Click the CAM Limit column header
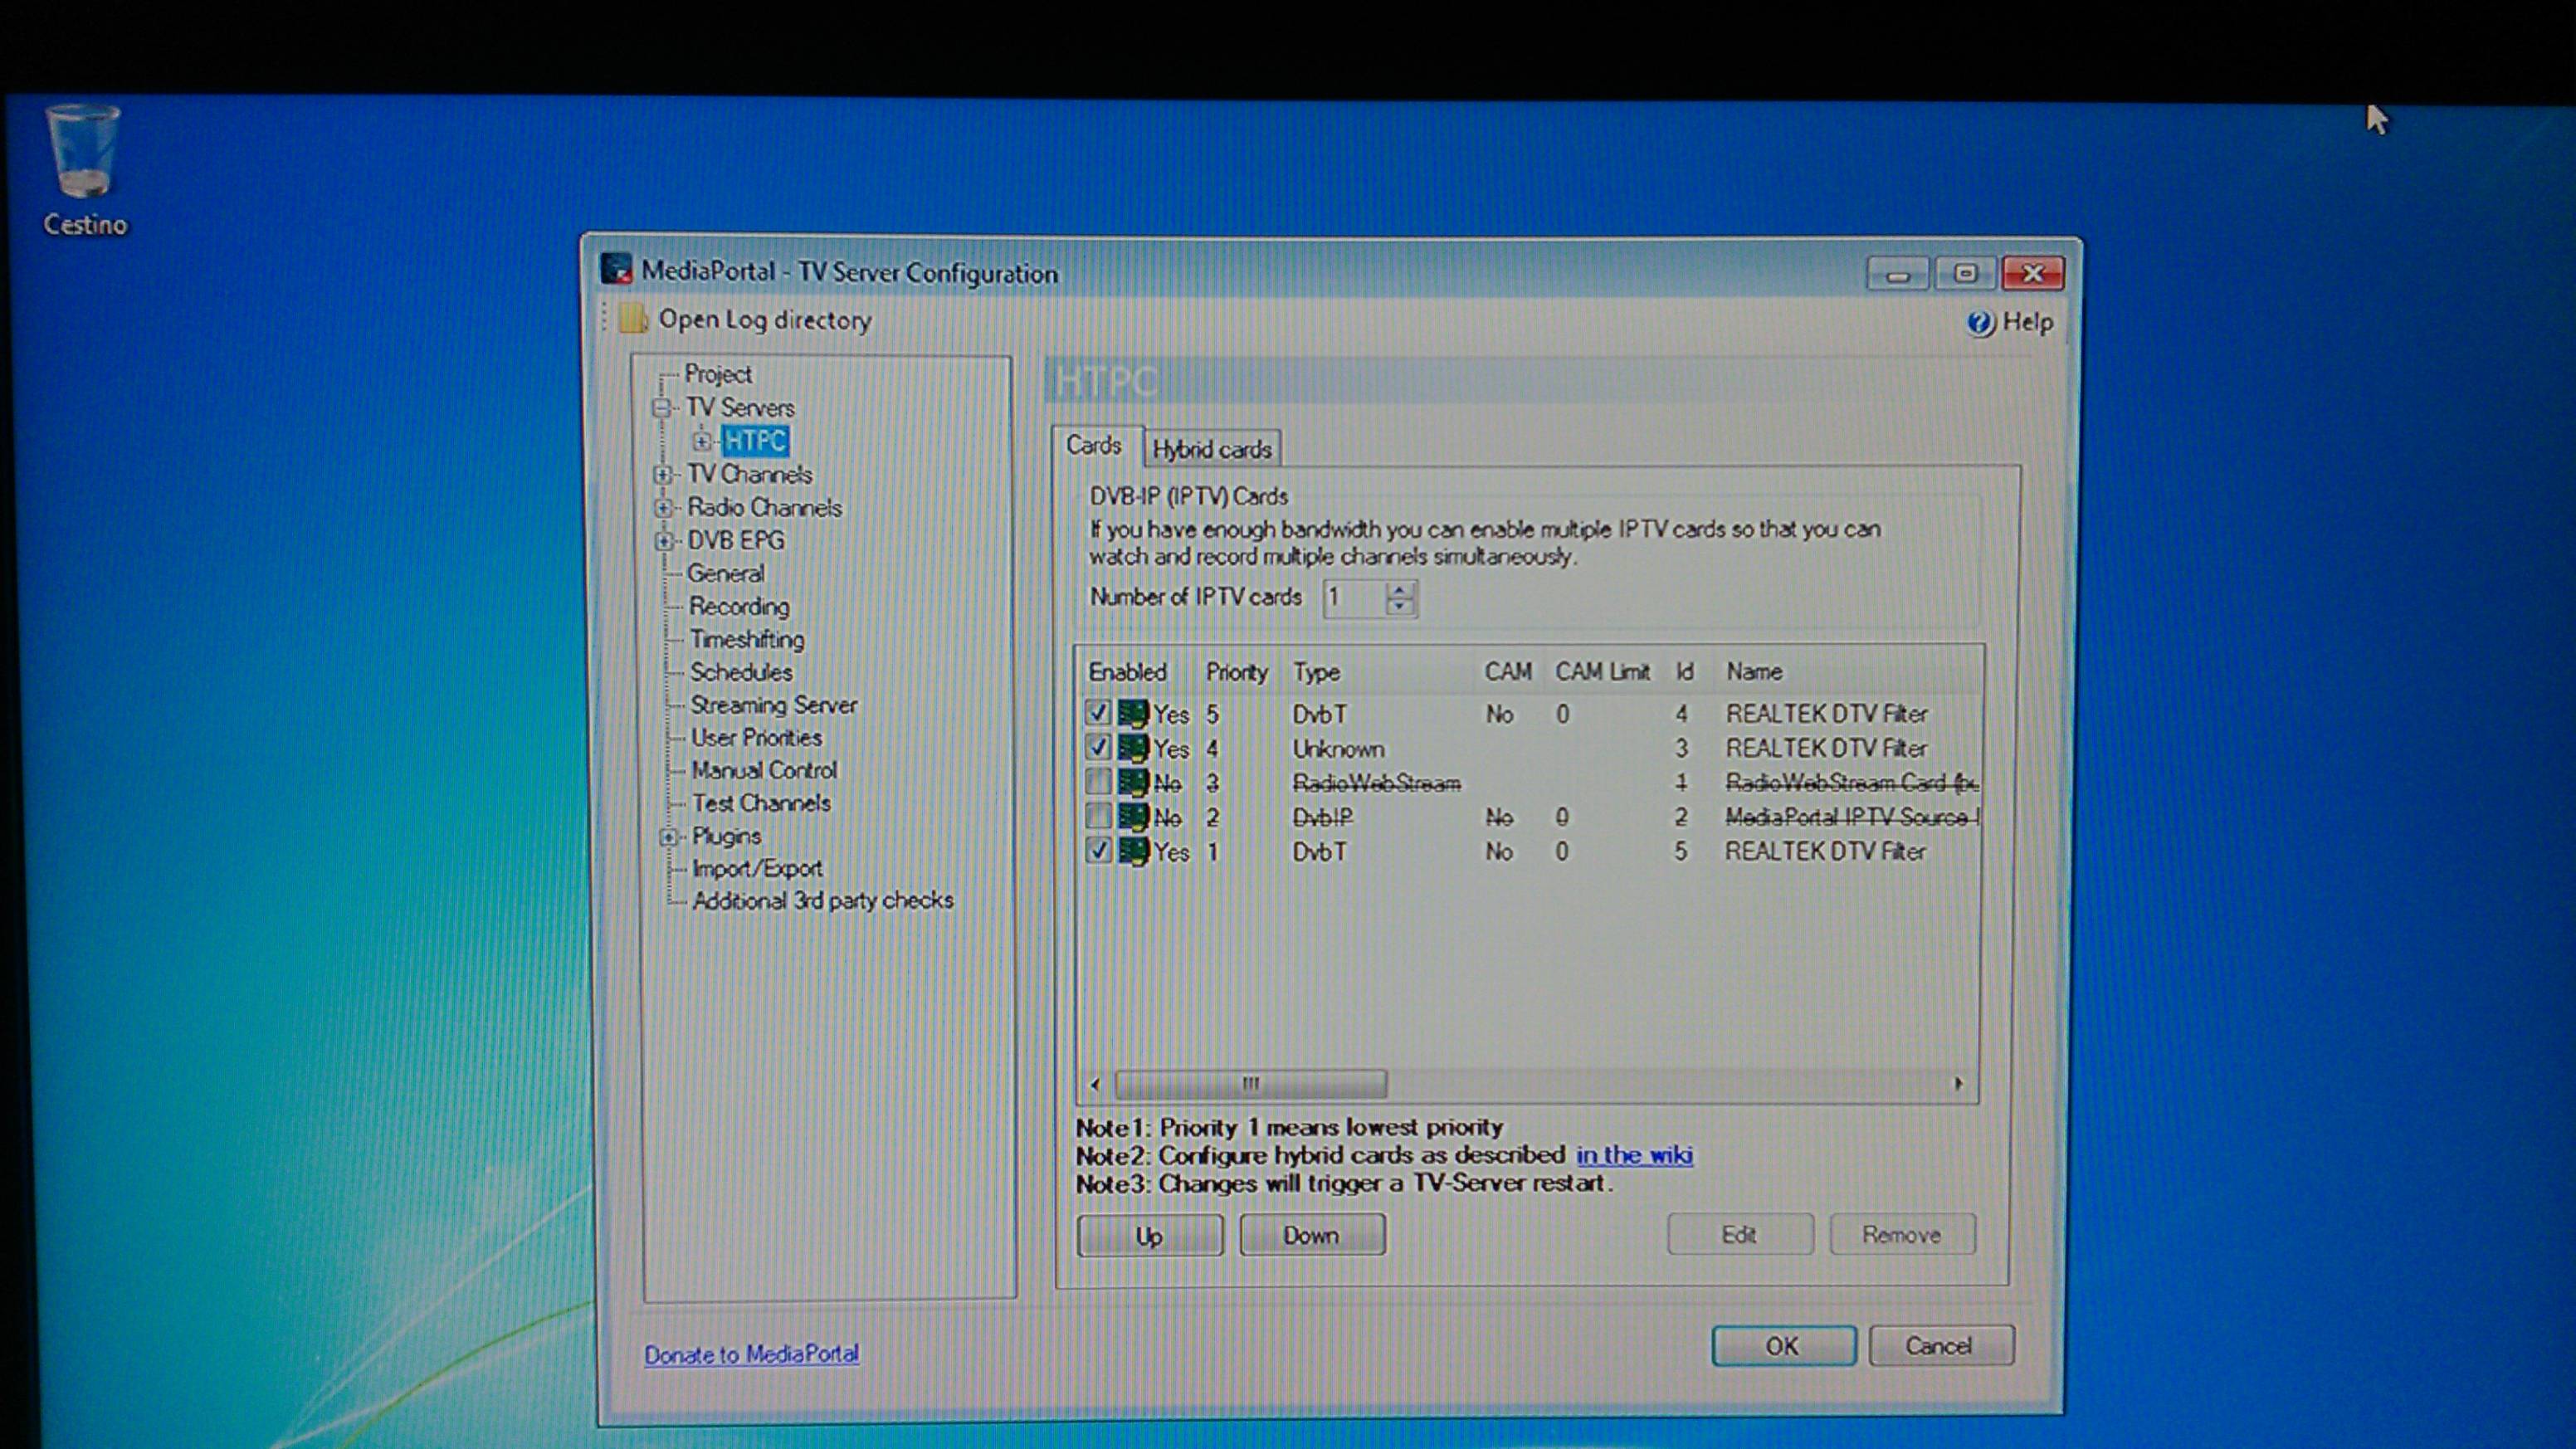The image size is (2576, 1449). pyautogui.click(x=1602, y=672)
